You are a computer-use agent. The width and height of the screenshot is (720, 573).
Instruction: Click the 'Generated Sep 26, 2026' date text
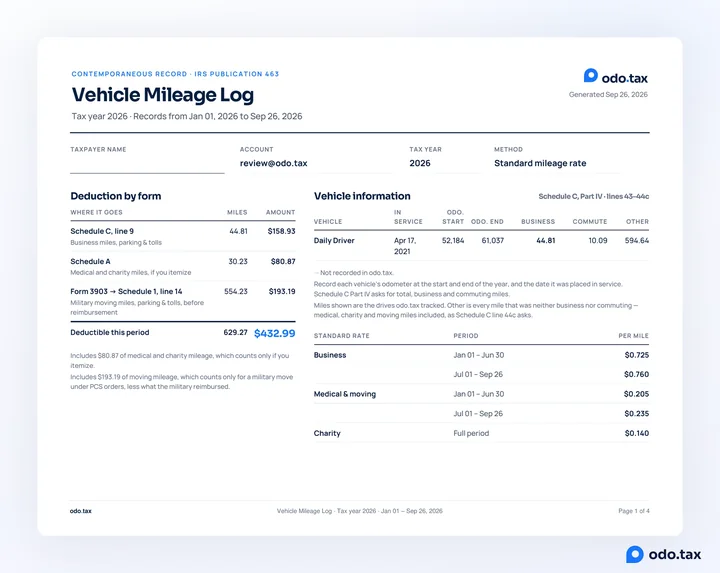(608, 95)
